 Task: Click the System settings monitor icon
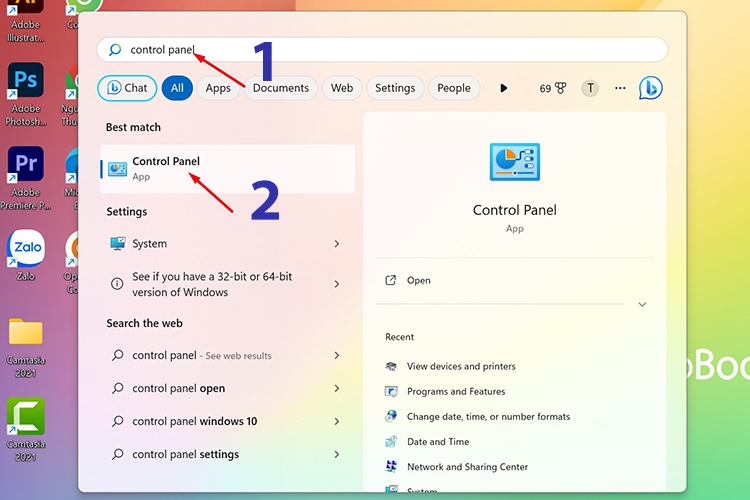click(118, 244)
